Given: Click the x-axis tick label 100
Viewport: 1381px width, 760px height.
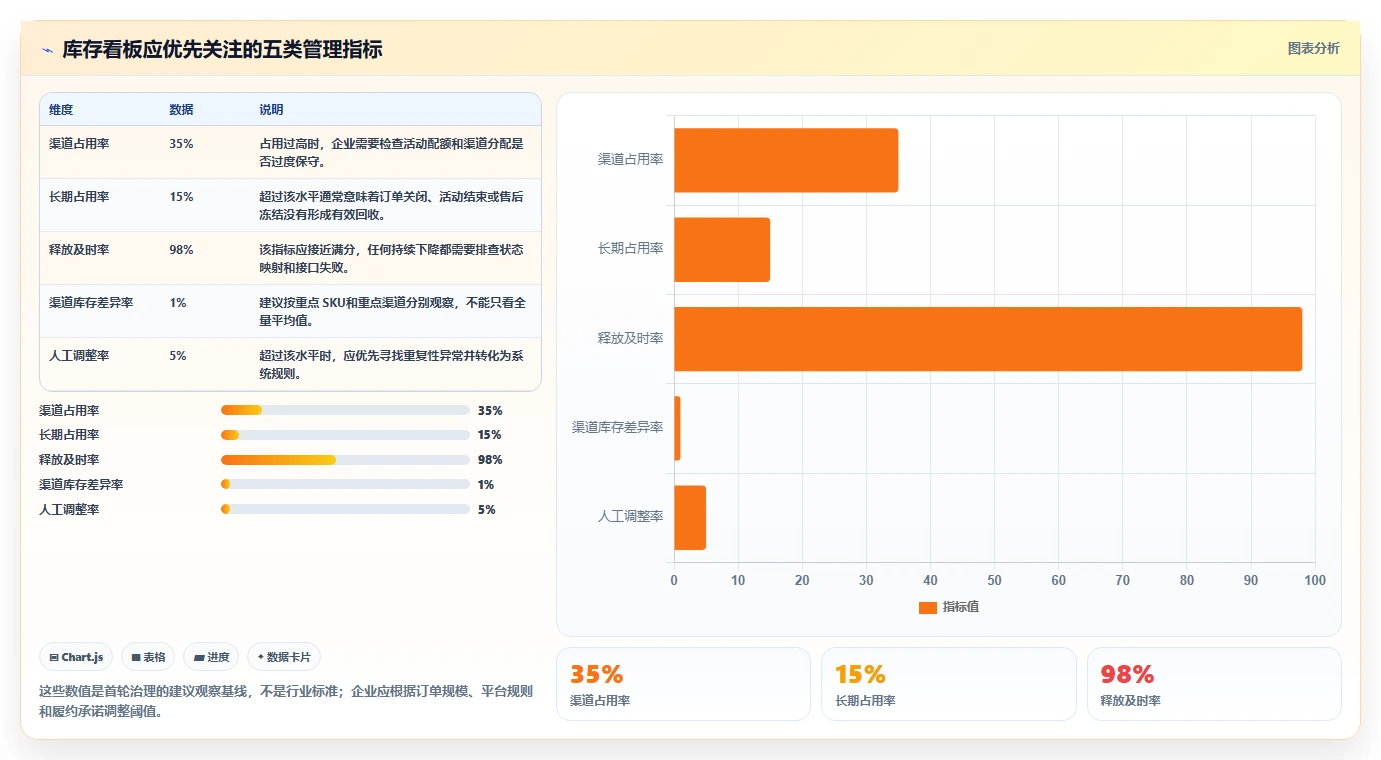Looking at the screenshot, I should click(x=1315, y=581).
